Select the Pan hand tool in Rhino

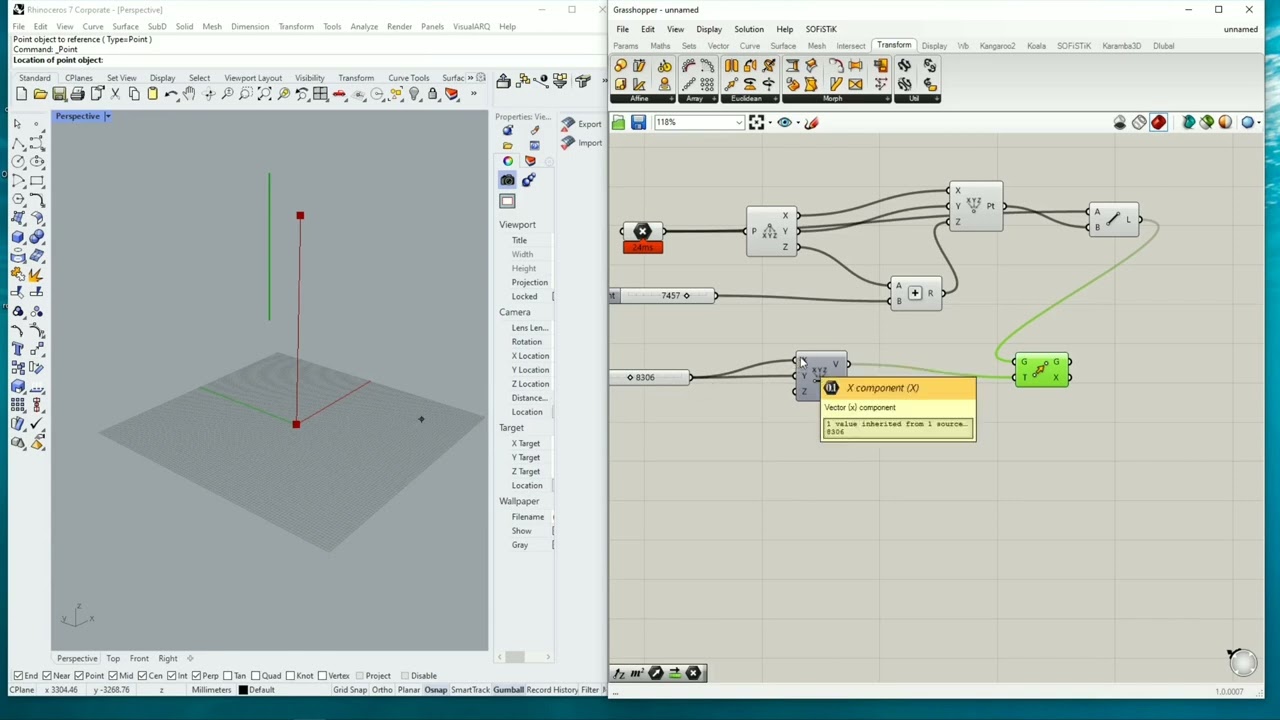[x=189, y=94]
